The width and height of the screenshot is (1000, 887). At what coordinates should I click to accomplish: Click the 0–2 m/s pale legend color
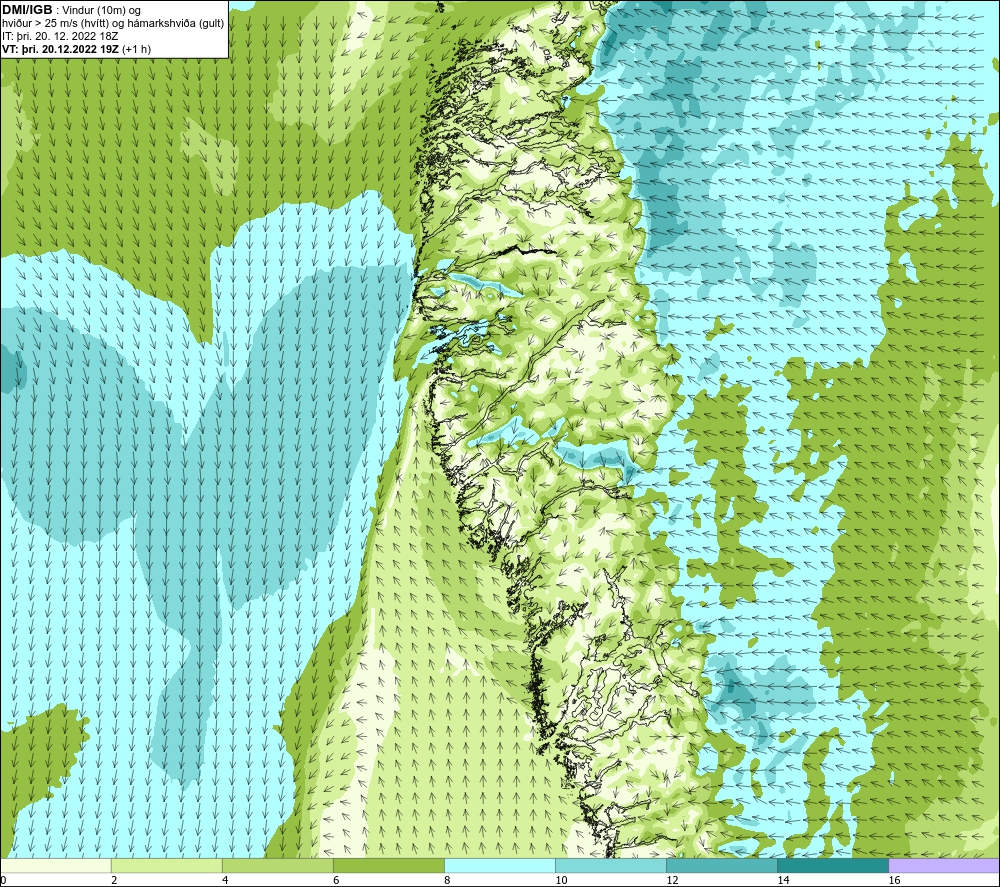click(56, 865)
